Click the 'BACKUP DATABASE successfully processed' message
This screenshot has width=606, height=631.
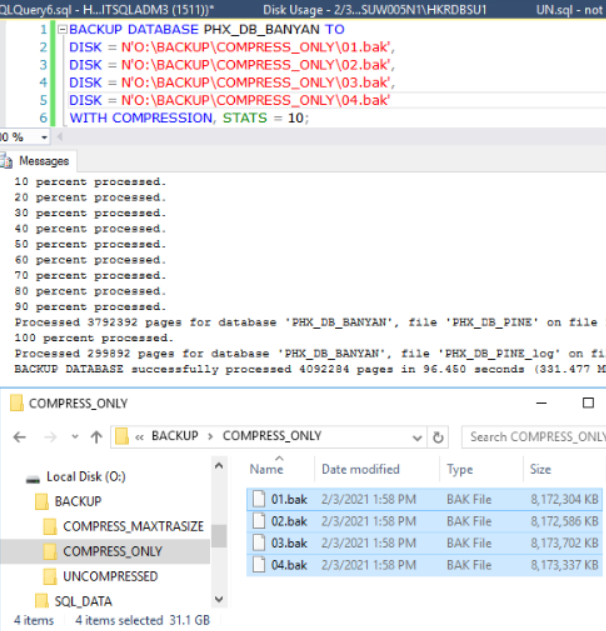point(310,369)
